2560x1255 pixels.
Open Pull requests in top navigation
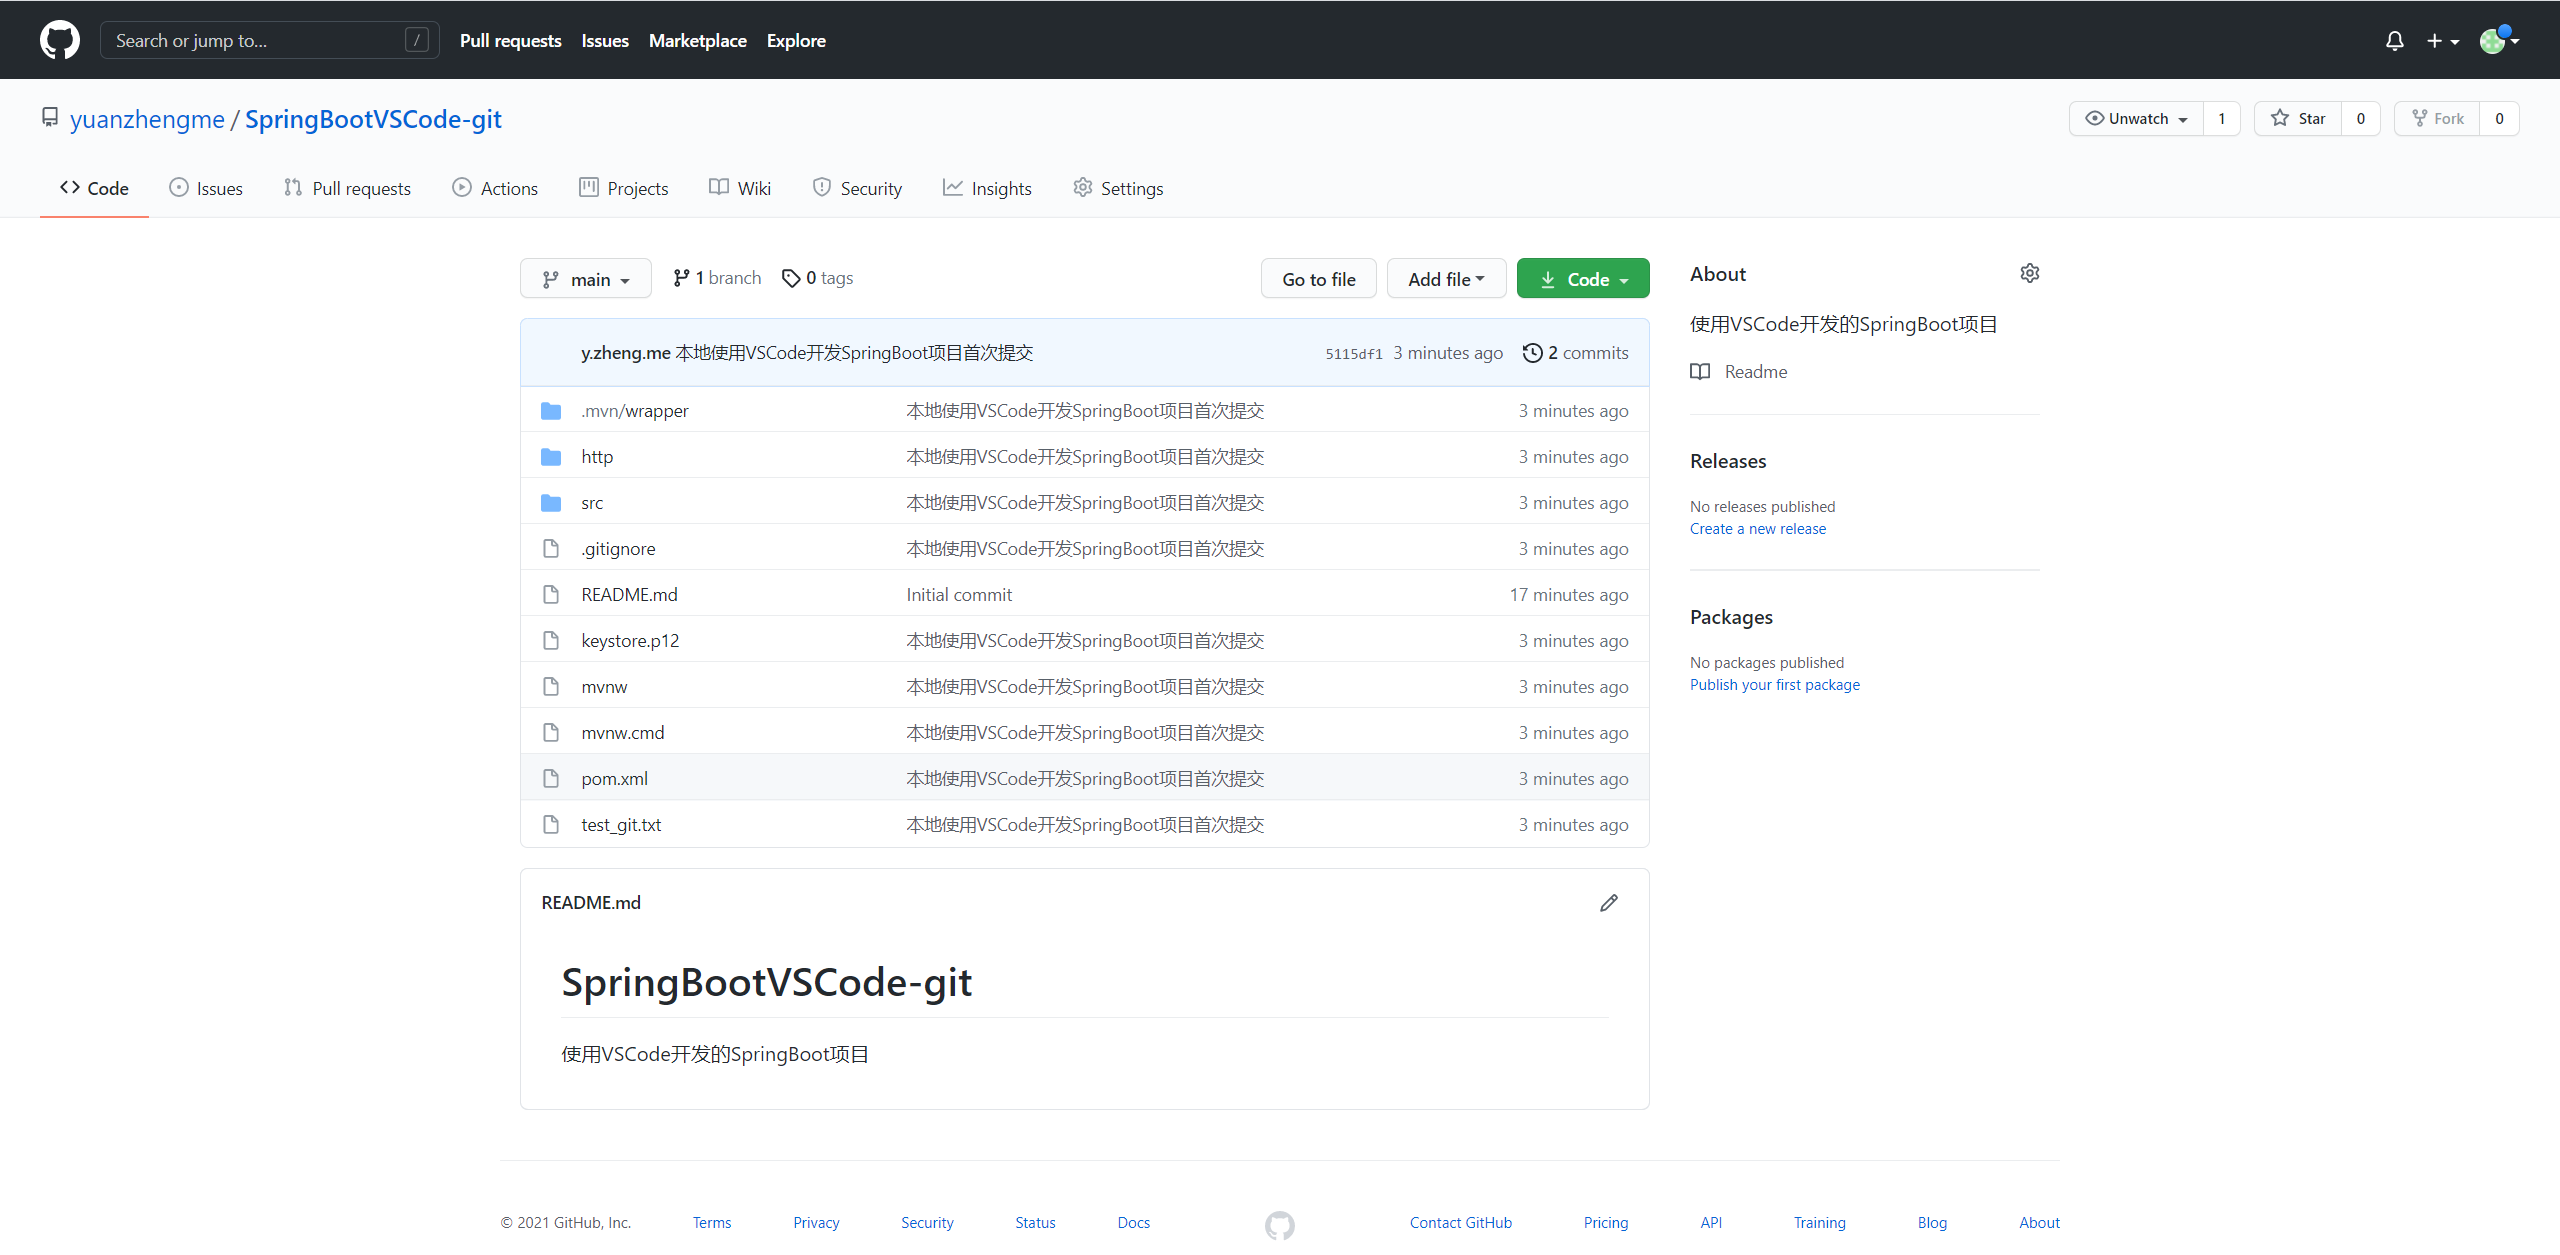tap(510, 41)
